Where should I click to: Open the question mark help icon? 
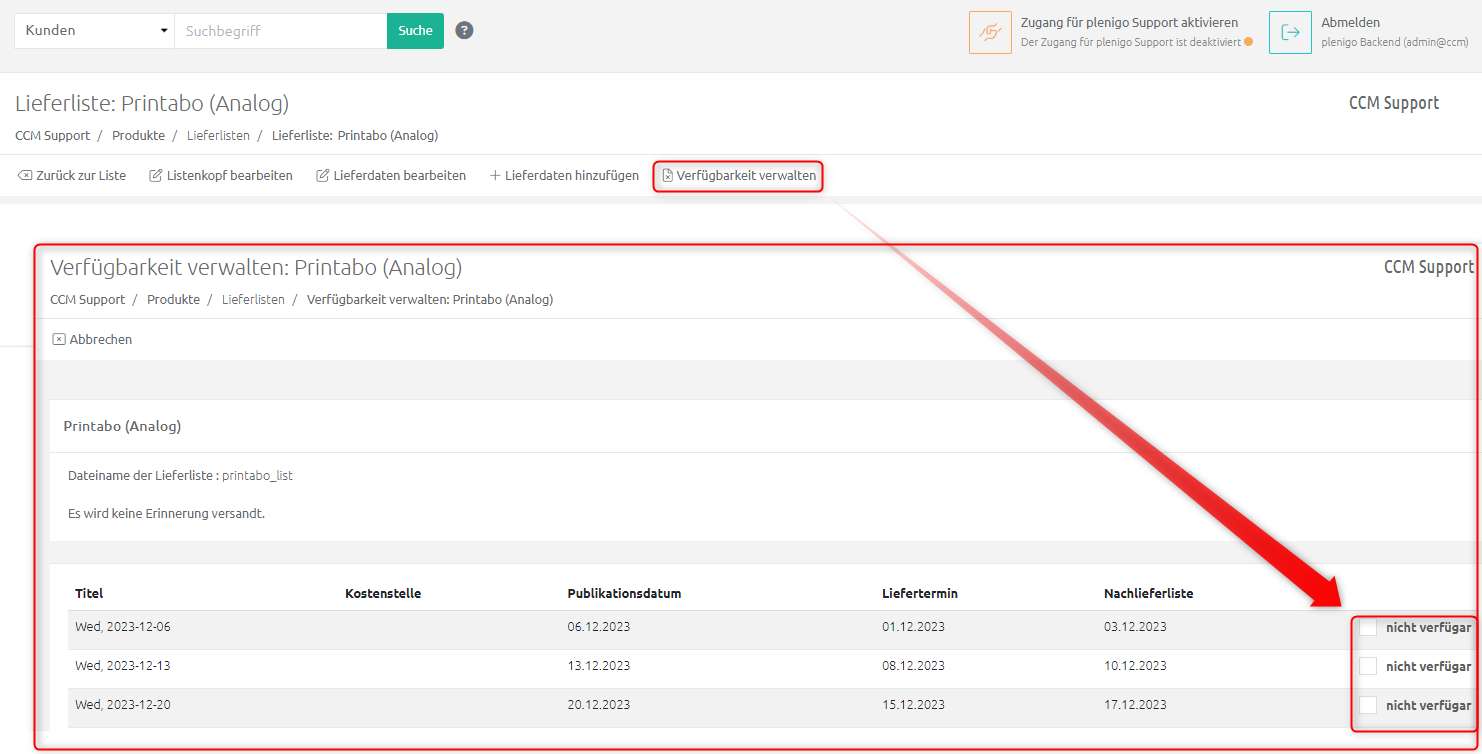(464, 31)
